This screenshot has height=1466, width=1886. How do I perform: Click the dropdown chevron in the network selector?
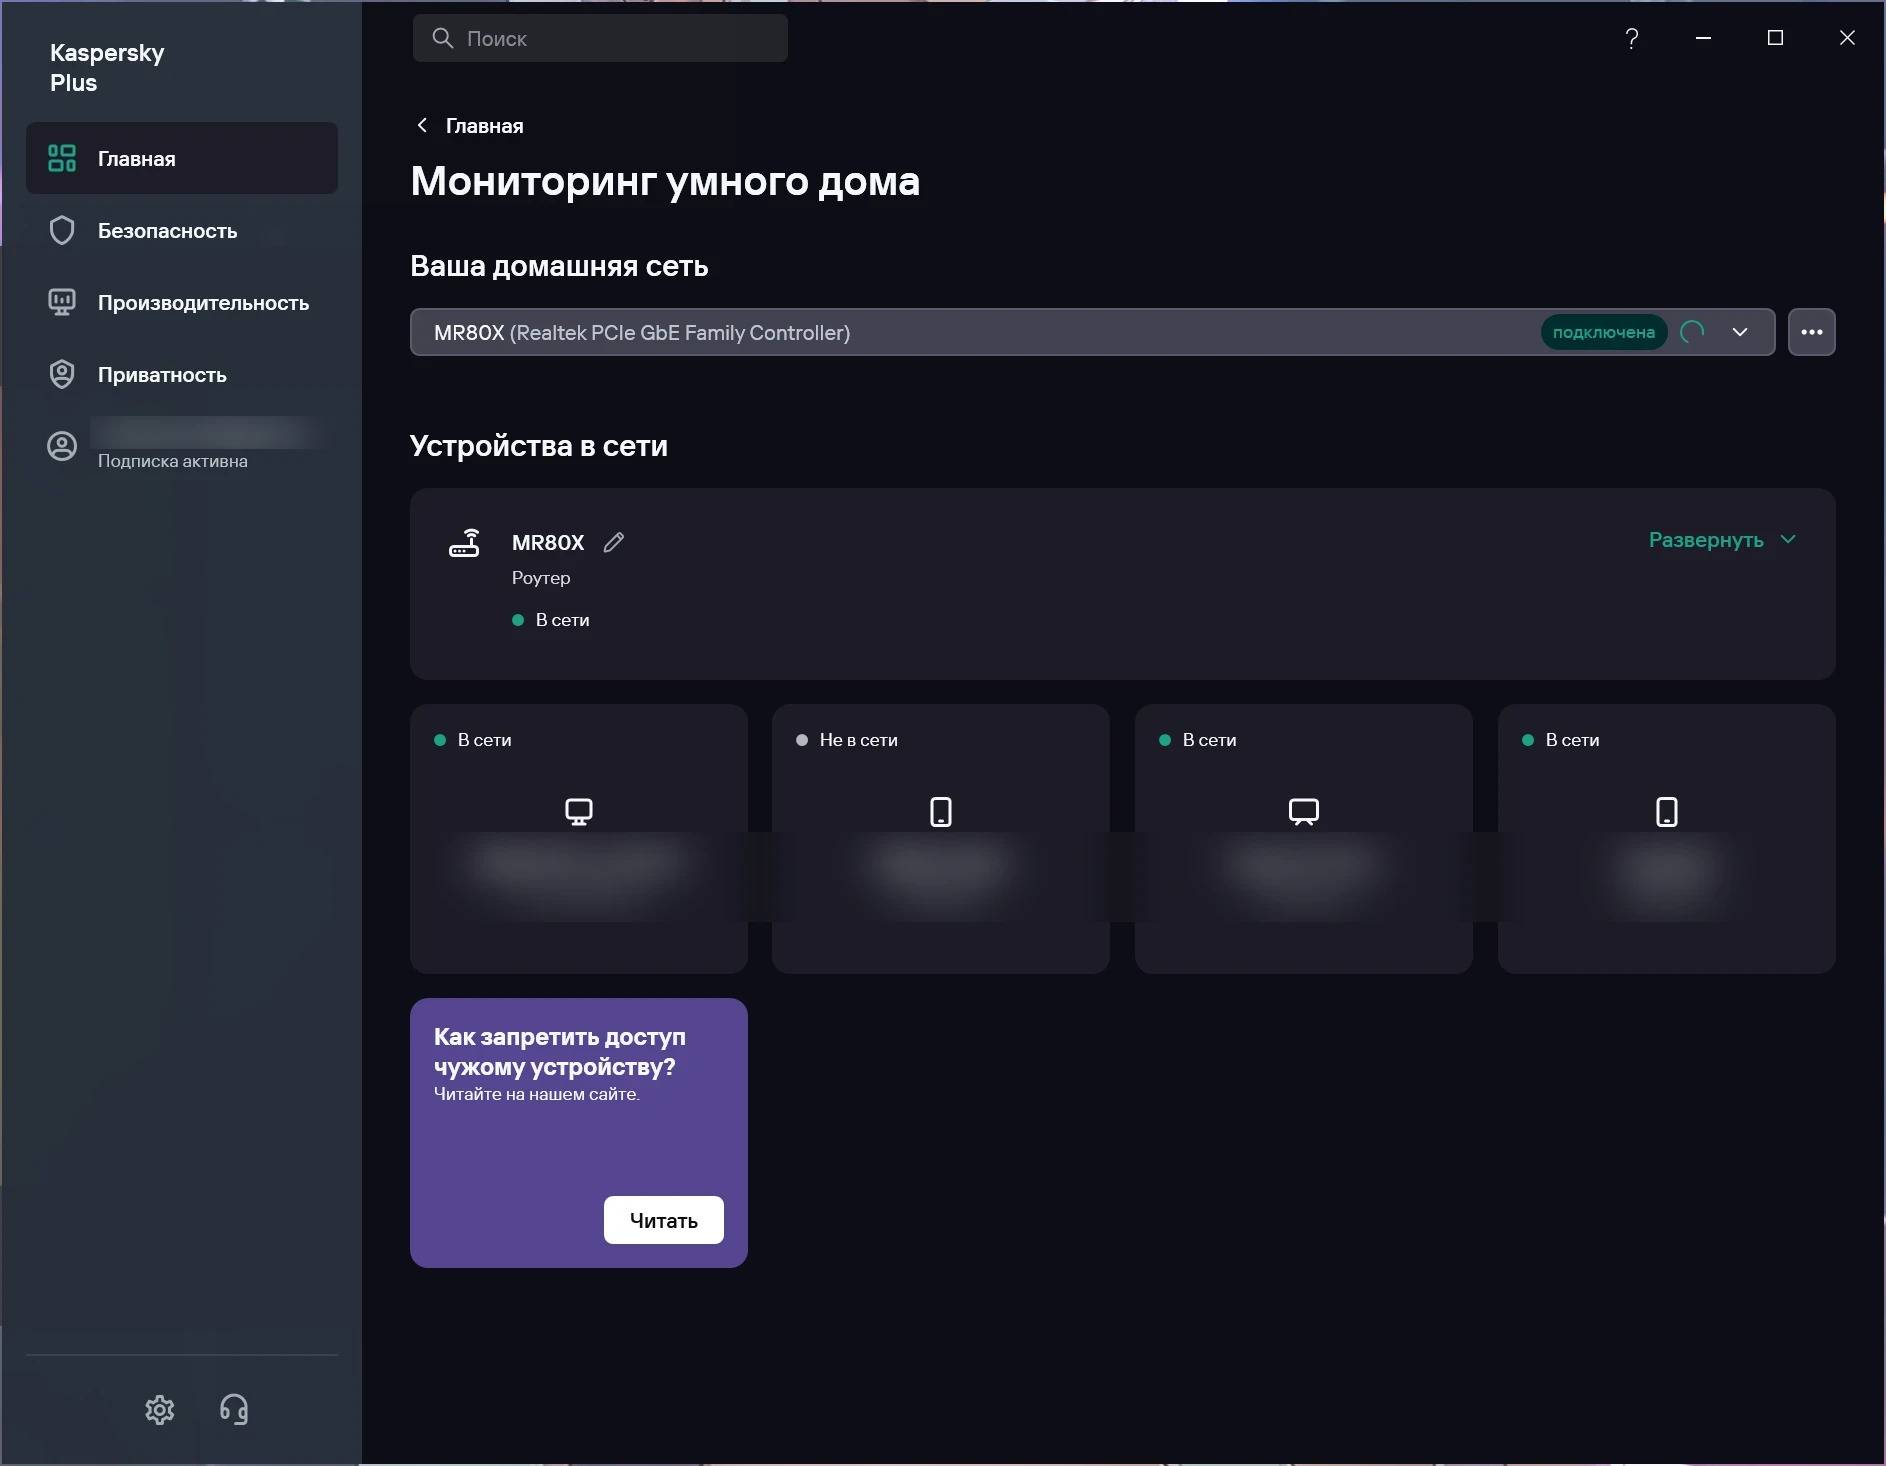(1740, 332)
